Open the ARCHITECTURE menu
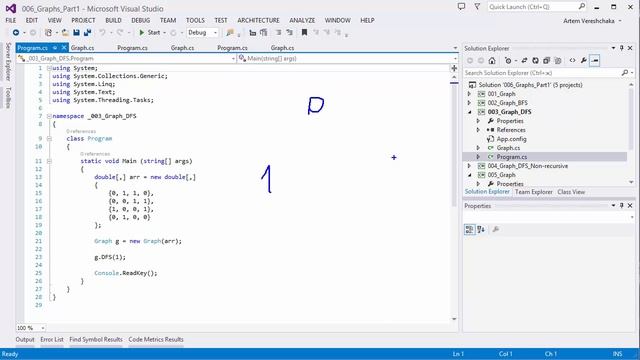Screen dimensions: 640x360 [x=258, y=20]
